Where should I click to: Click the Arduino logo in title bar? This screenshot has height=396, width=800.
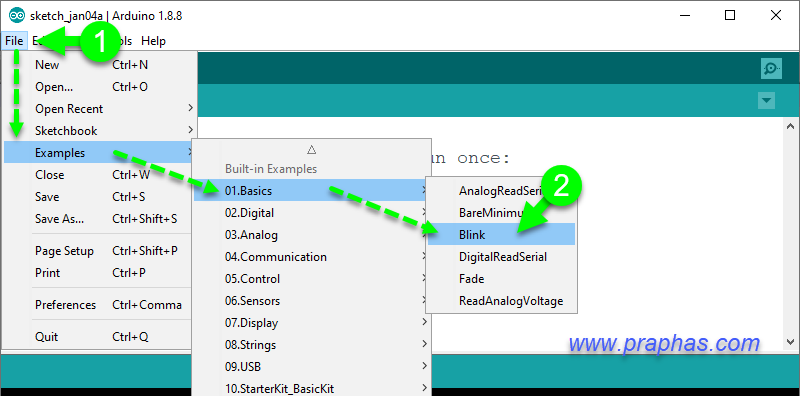point(16,16)
